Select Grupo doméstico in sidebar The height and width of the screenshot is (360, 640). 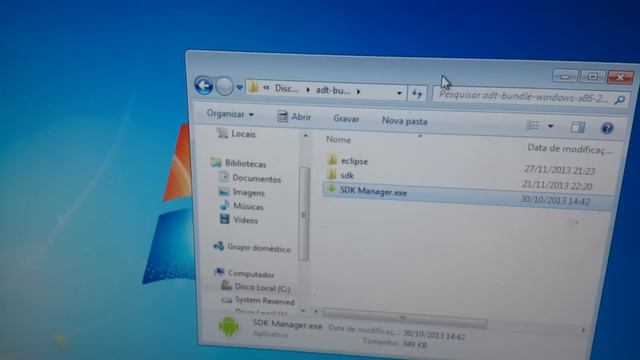[259, 248]
